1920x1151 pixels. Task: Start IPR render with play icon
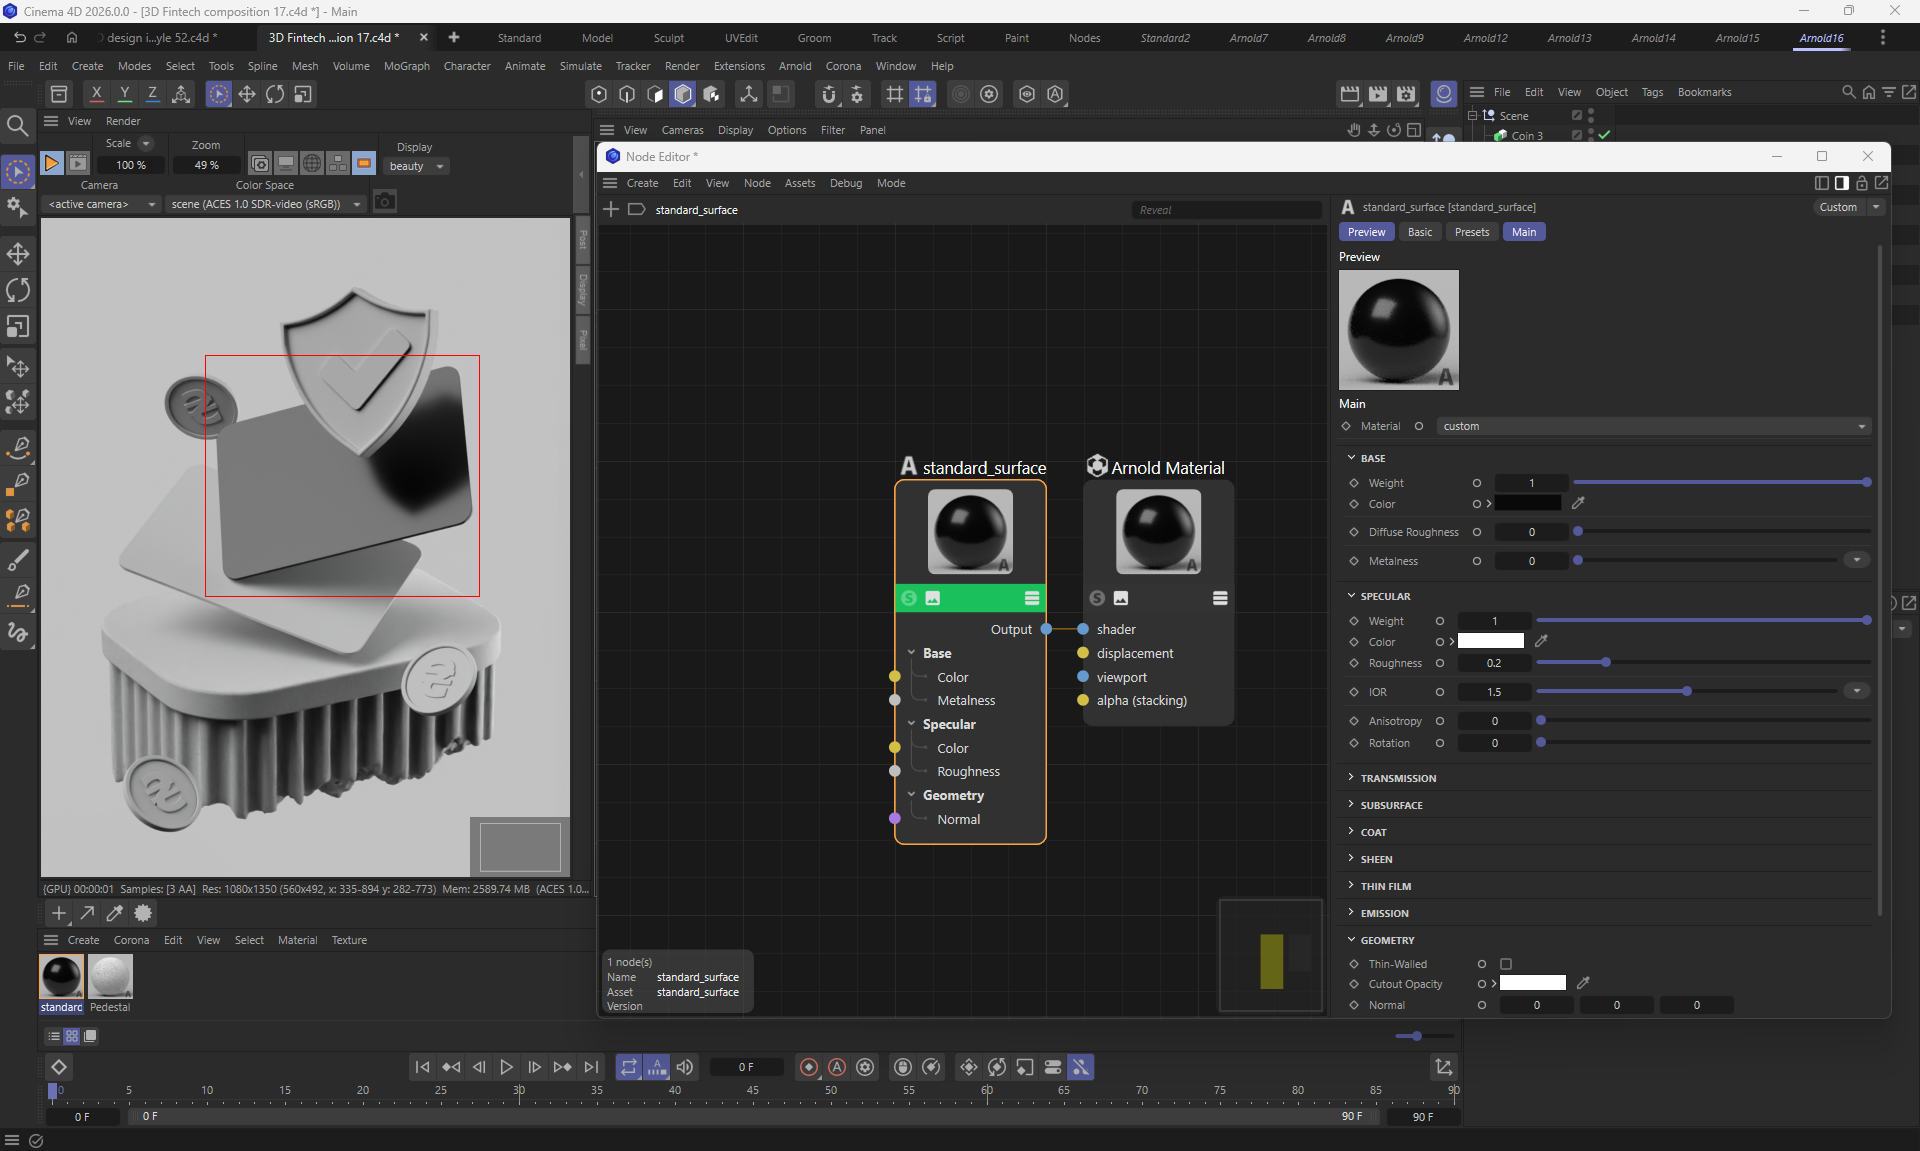click(51, 163)
